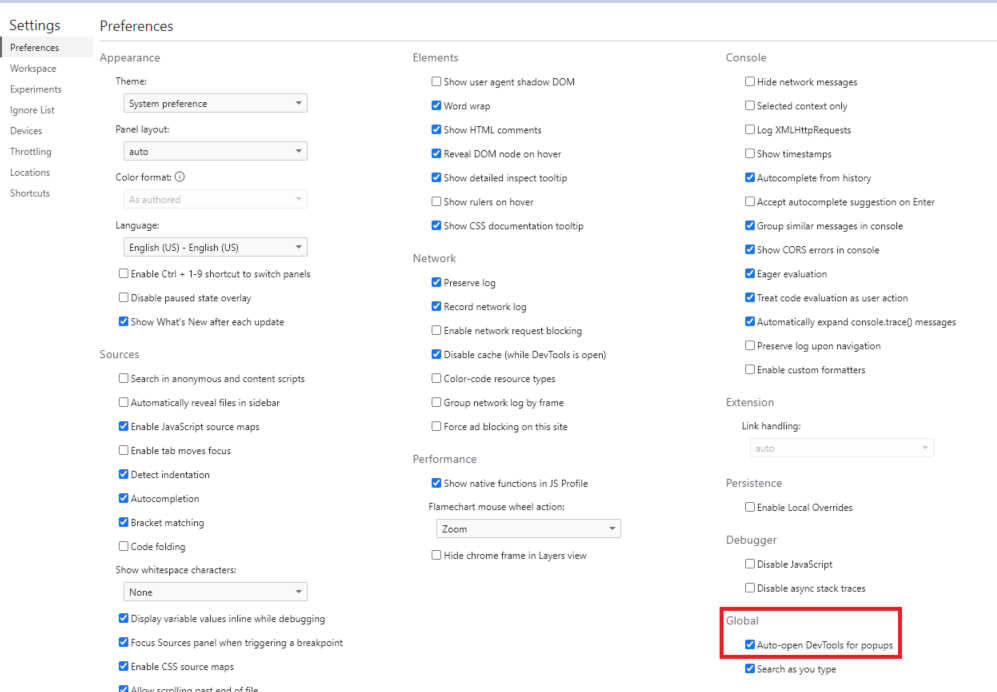Disable Word wrap in Elements

coord(436,105)
